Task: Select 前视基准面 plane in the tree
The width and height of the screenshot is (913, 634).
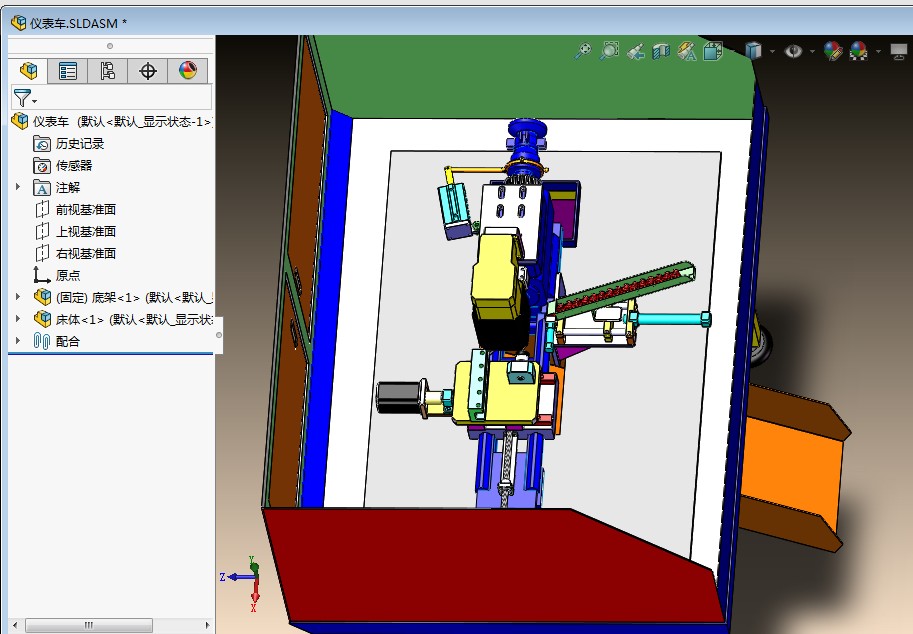Action: [85, 209]
